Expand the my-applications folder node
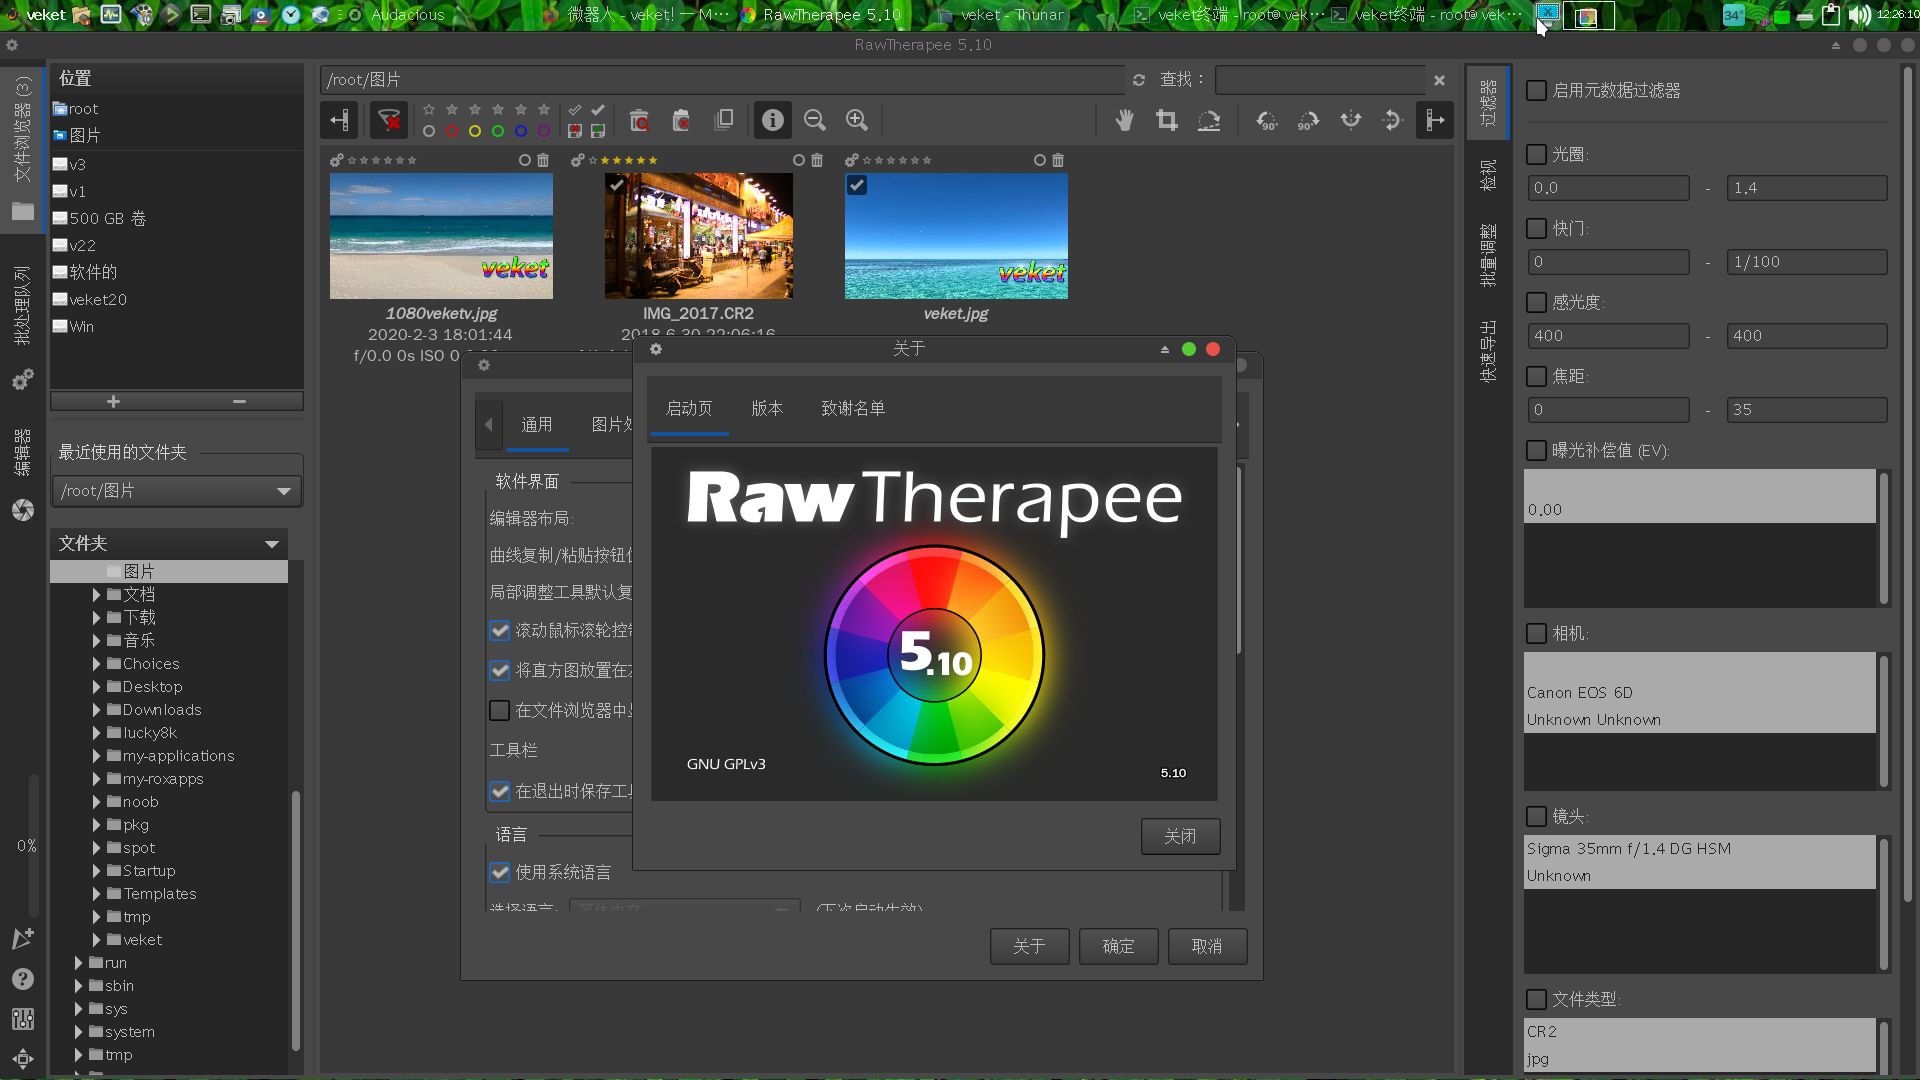 coord(96,756)
